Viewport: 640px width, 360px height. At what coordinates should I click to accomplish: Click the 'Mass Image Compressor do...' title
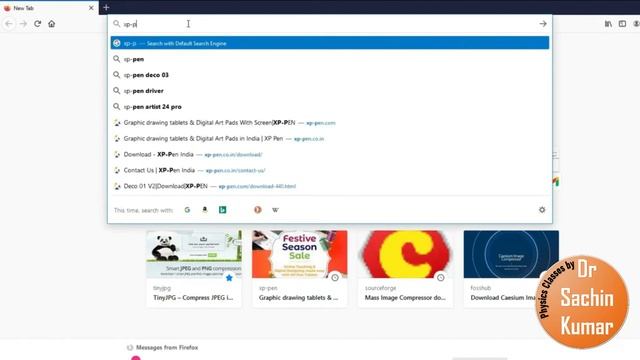405,298
